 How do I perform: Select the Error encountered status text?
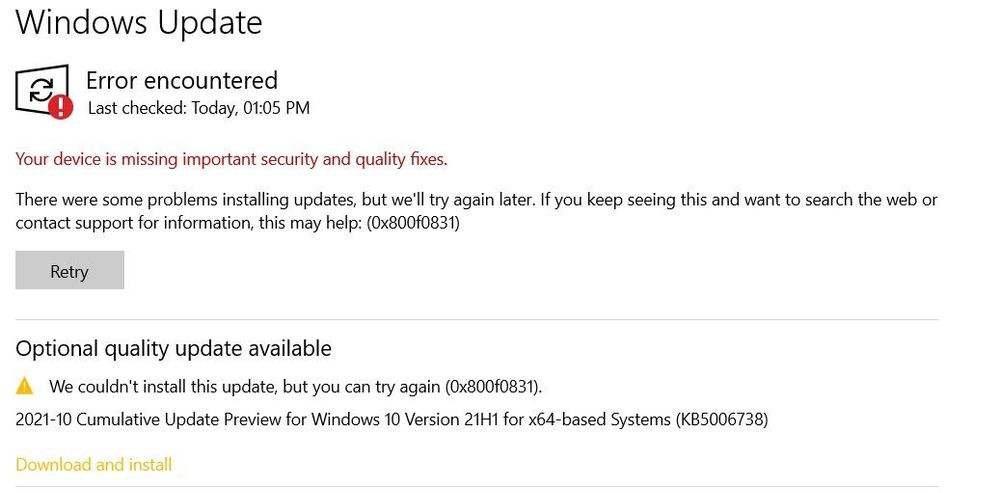point(181,80)
